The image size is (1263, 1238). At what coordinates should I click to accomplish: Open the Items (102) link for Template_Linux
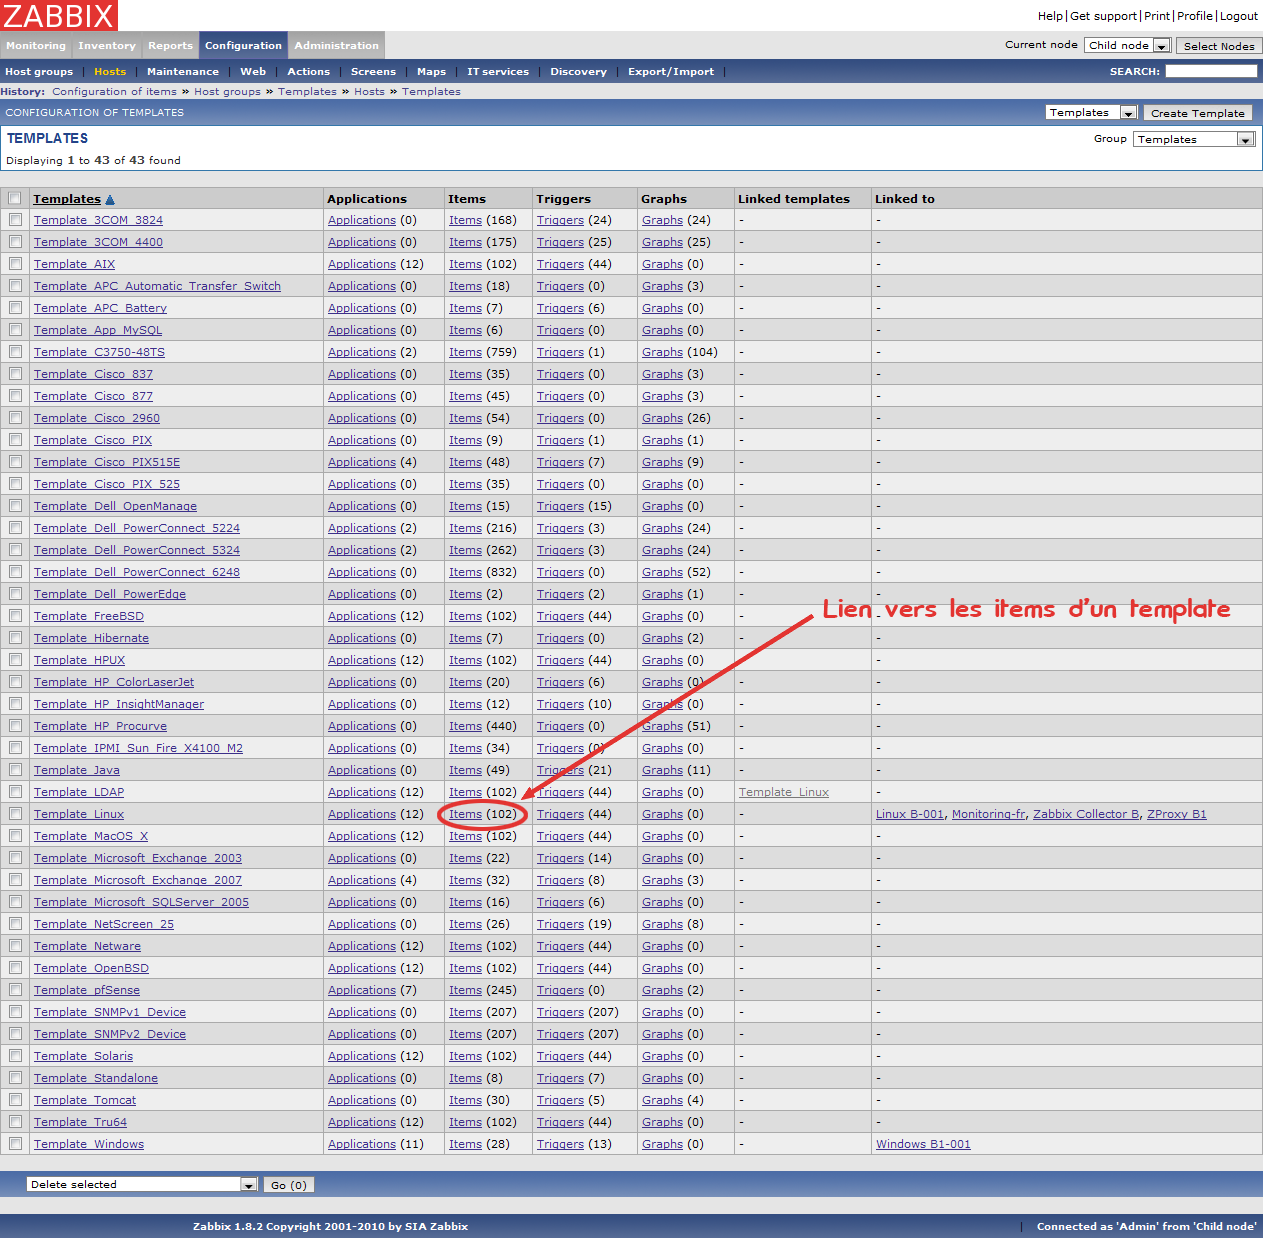[465, 814]
